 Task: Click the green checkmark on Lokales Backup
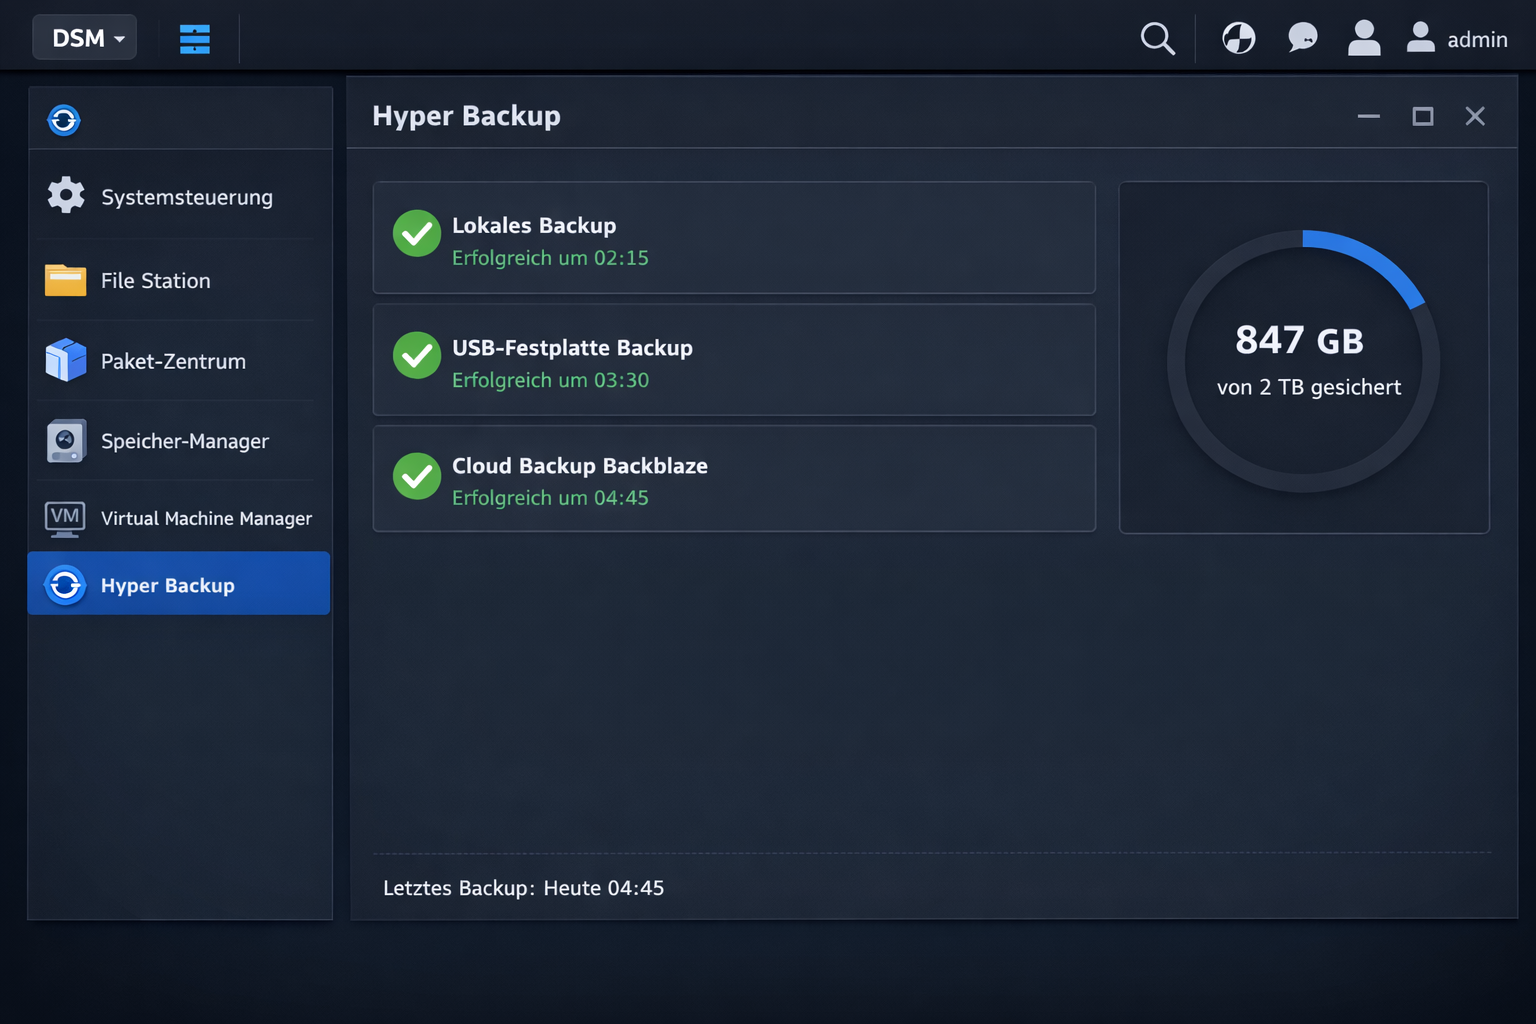tap(417, 233)
